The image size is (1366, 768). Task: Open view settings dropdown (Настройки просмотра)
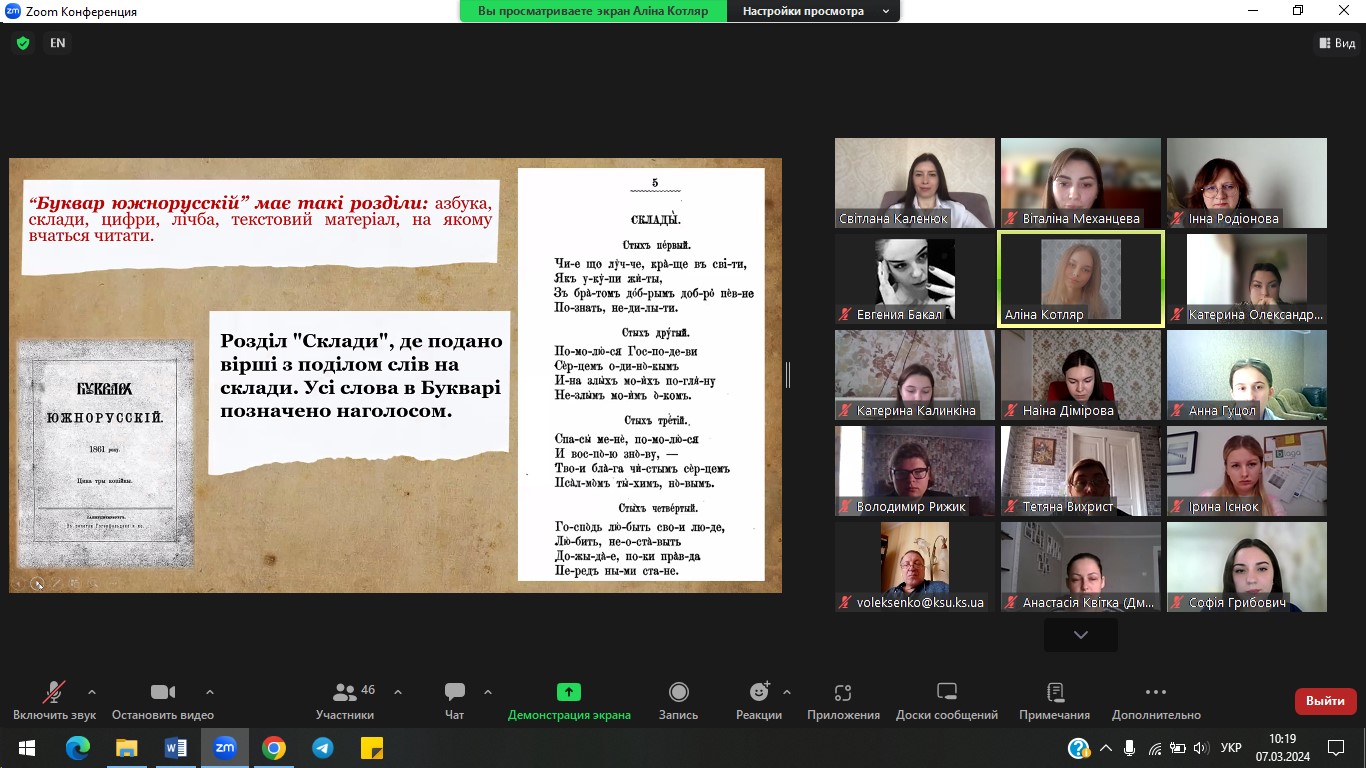pyautogui.click(x=813, y=11)
